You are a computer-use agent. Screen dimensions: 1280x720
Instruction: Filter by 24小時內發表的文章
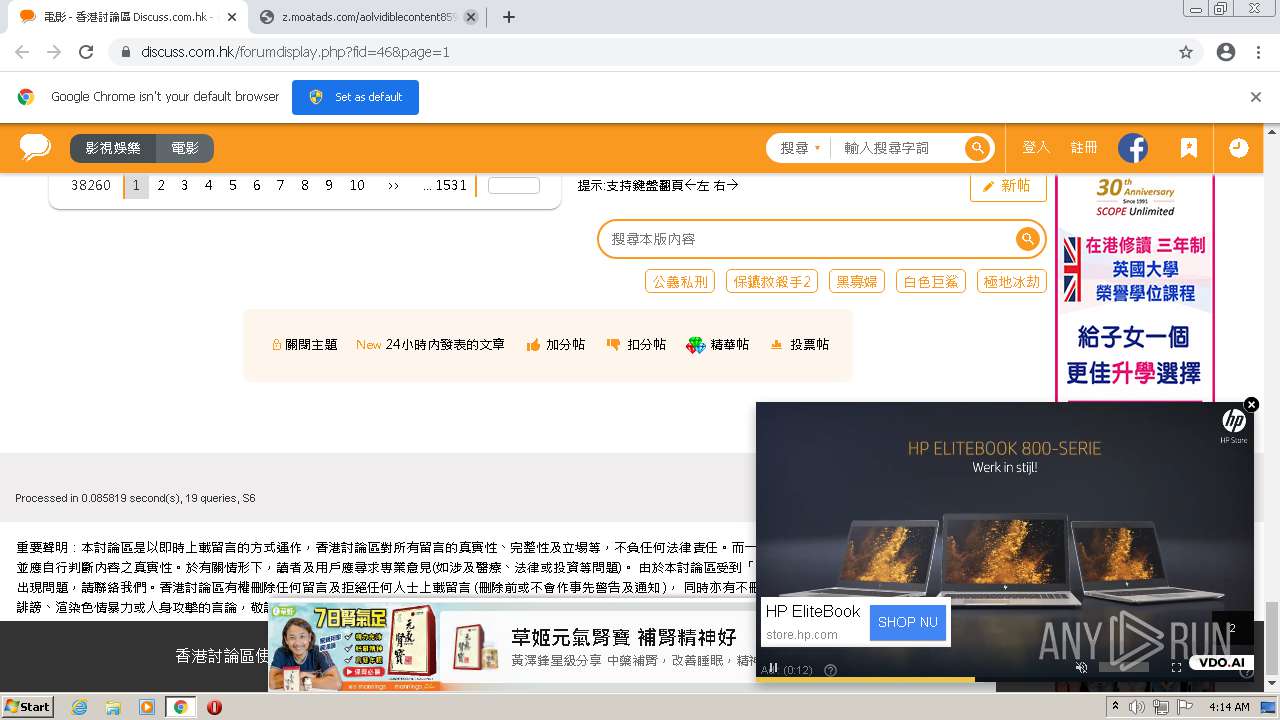point(430,344)
